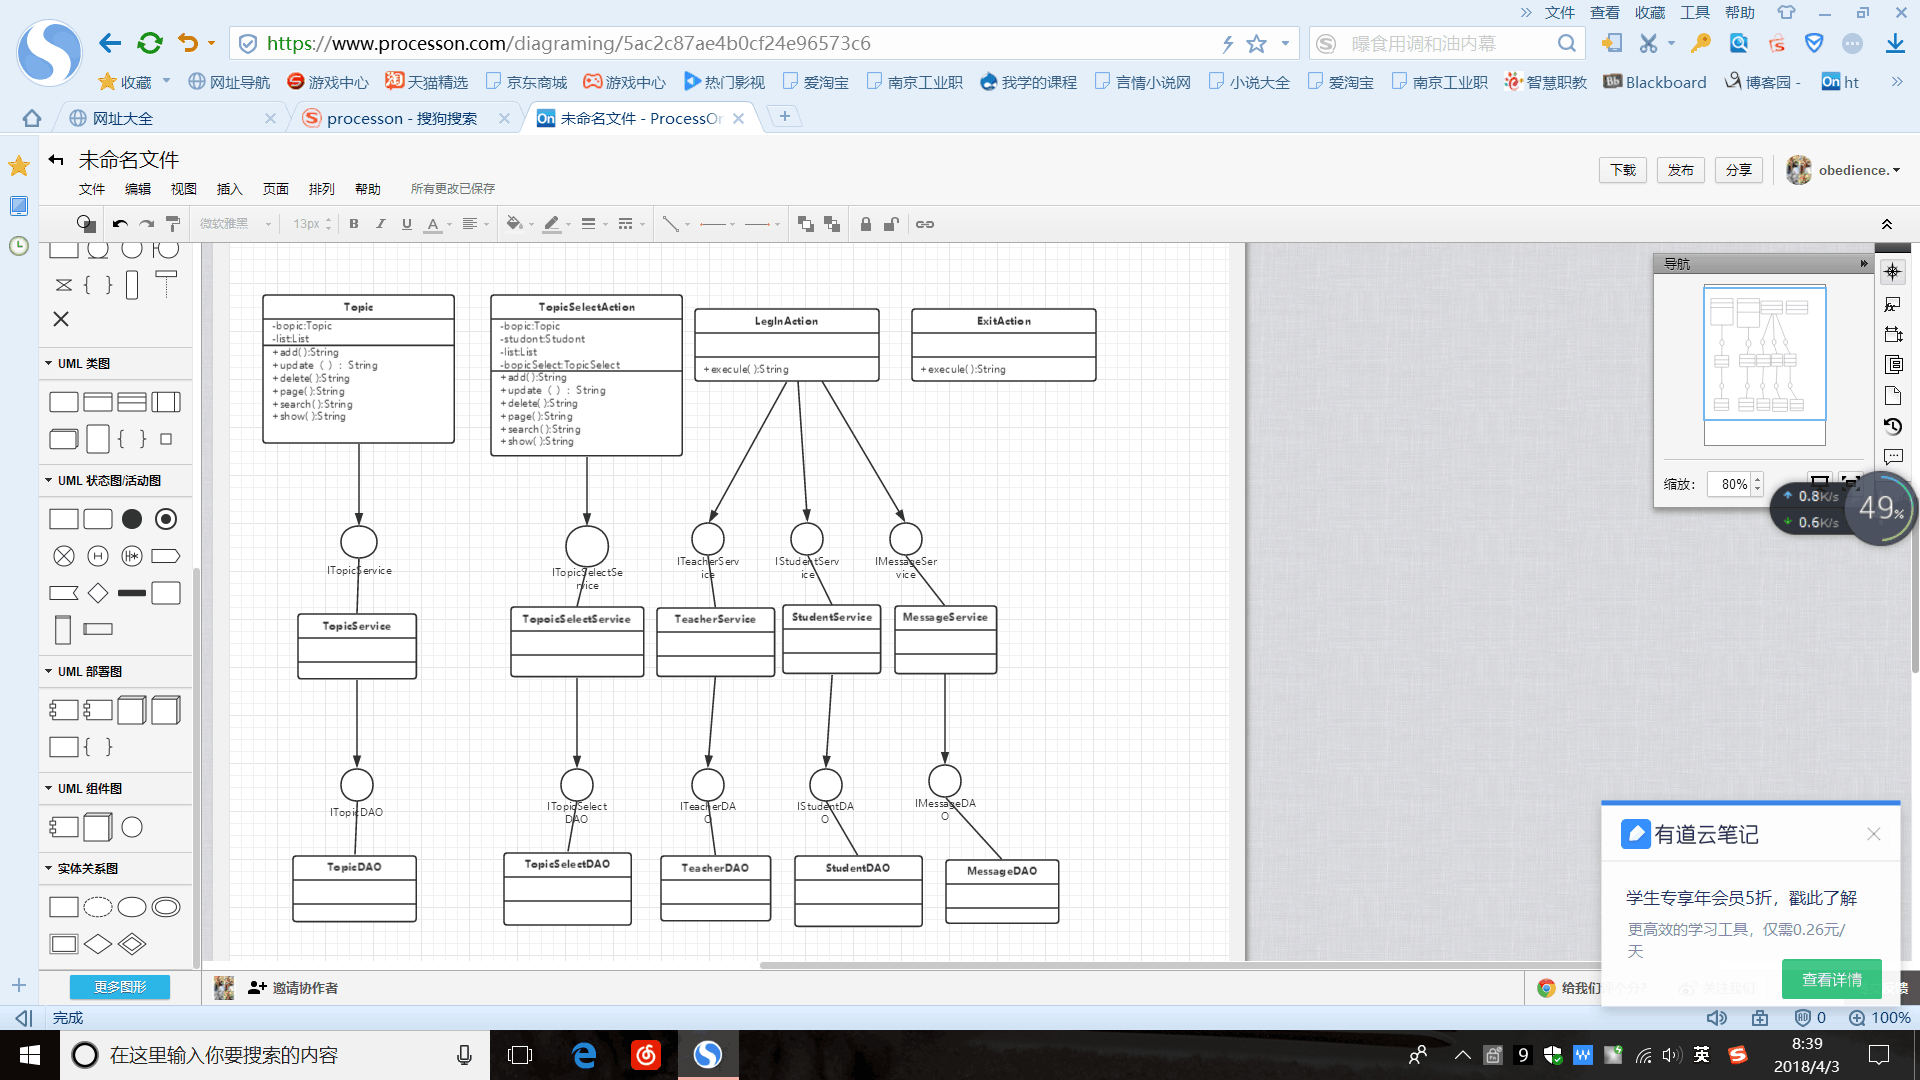Click 邀请协作者 invite collaborators
1920x1080 pixels.
point(293,988)
